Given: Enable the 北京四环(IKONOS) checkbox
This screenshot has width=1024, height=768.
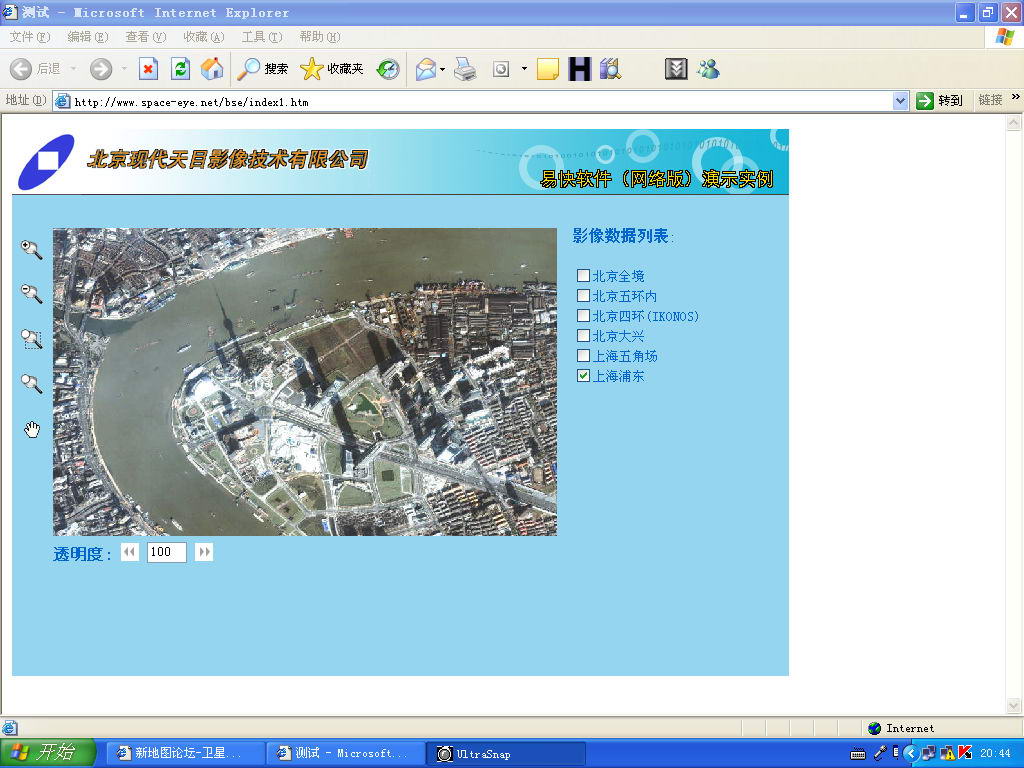Looking at the screenshot, I should click(x=584, y=316).
